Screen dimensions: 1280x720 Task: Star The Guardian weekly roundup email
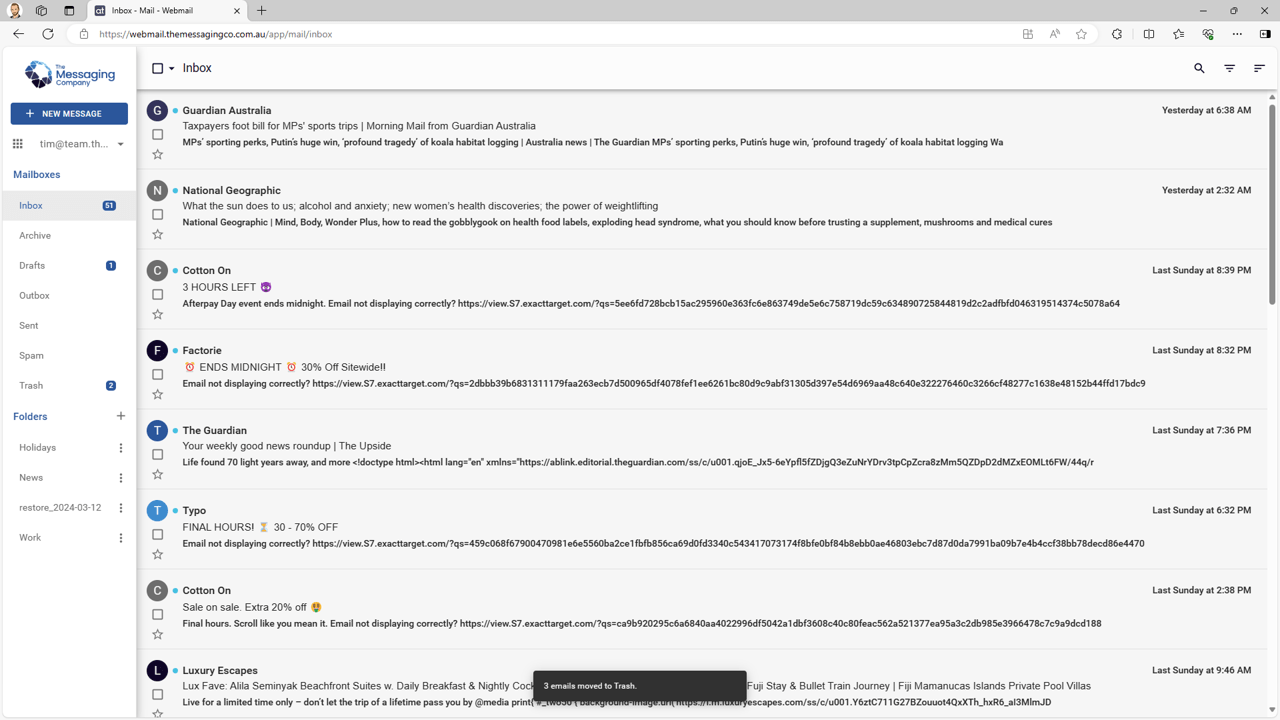[157, 474]
